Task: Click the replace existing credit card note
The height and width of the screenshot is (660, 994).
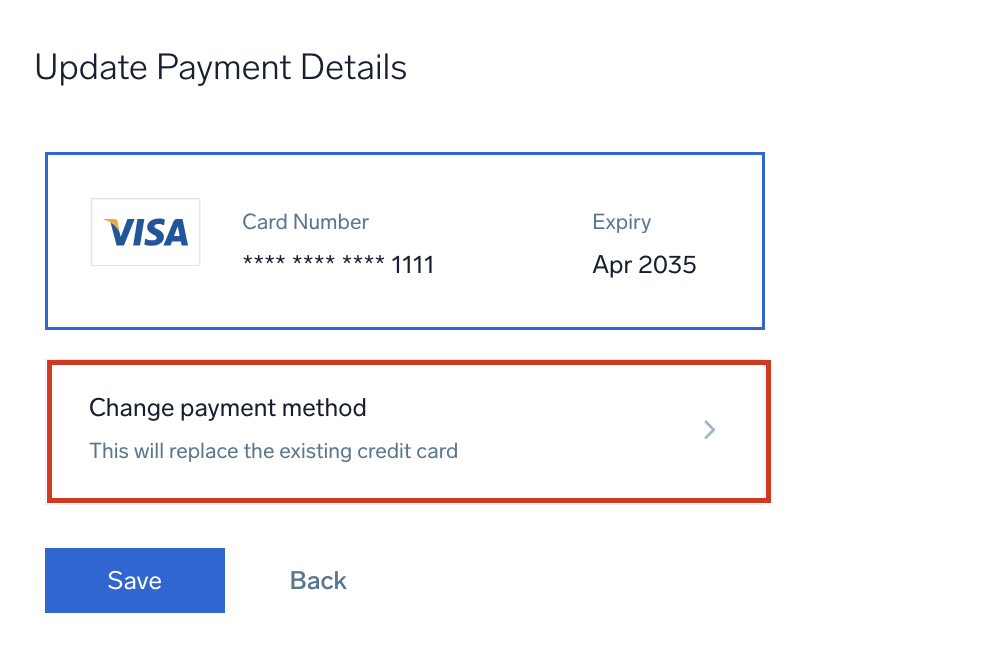Action: 273,451
